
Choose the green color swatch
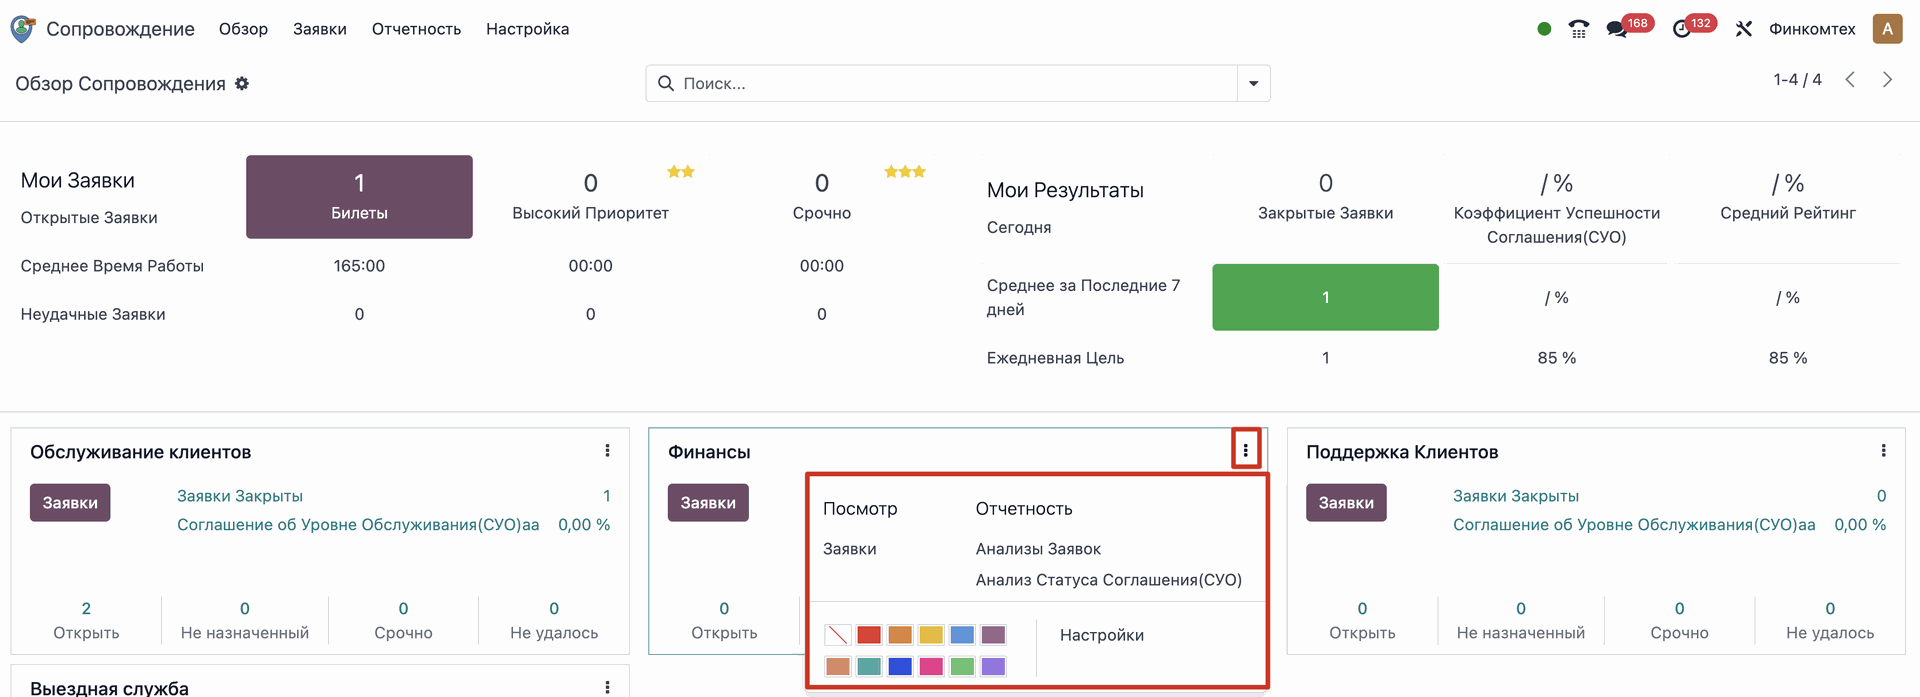(962, 666)
